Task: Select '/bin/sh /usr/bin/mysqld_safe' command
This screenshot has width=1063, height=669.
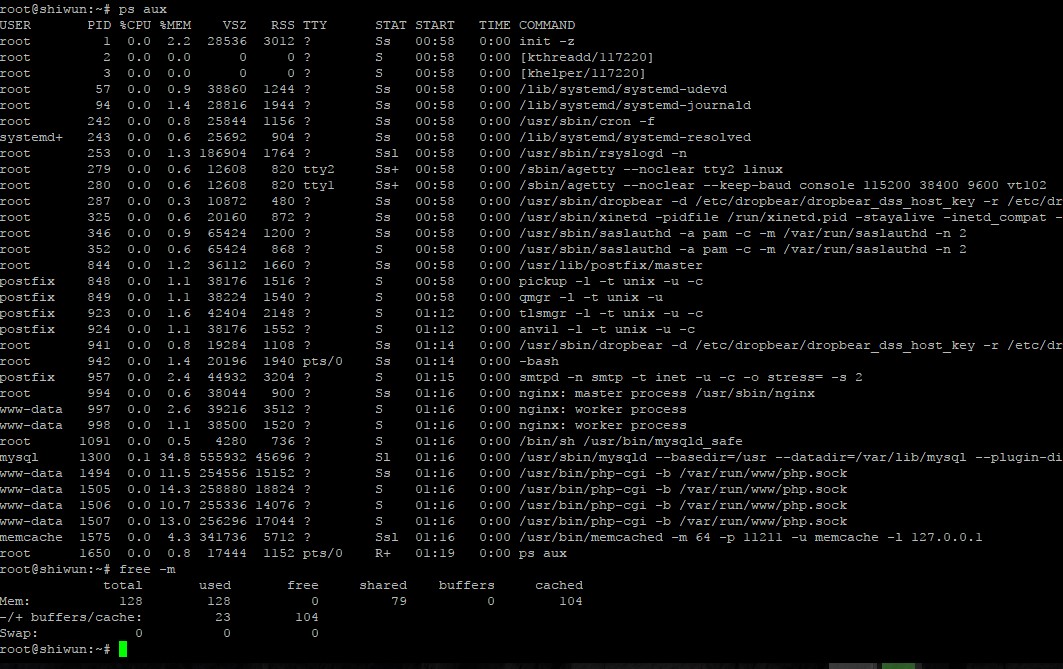Action: tap(630, 441)
